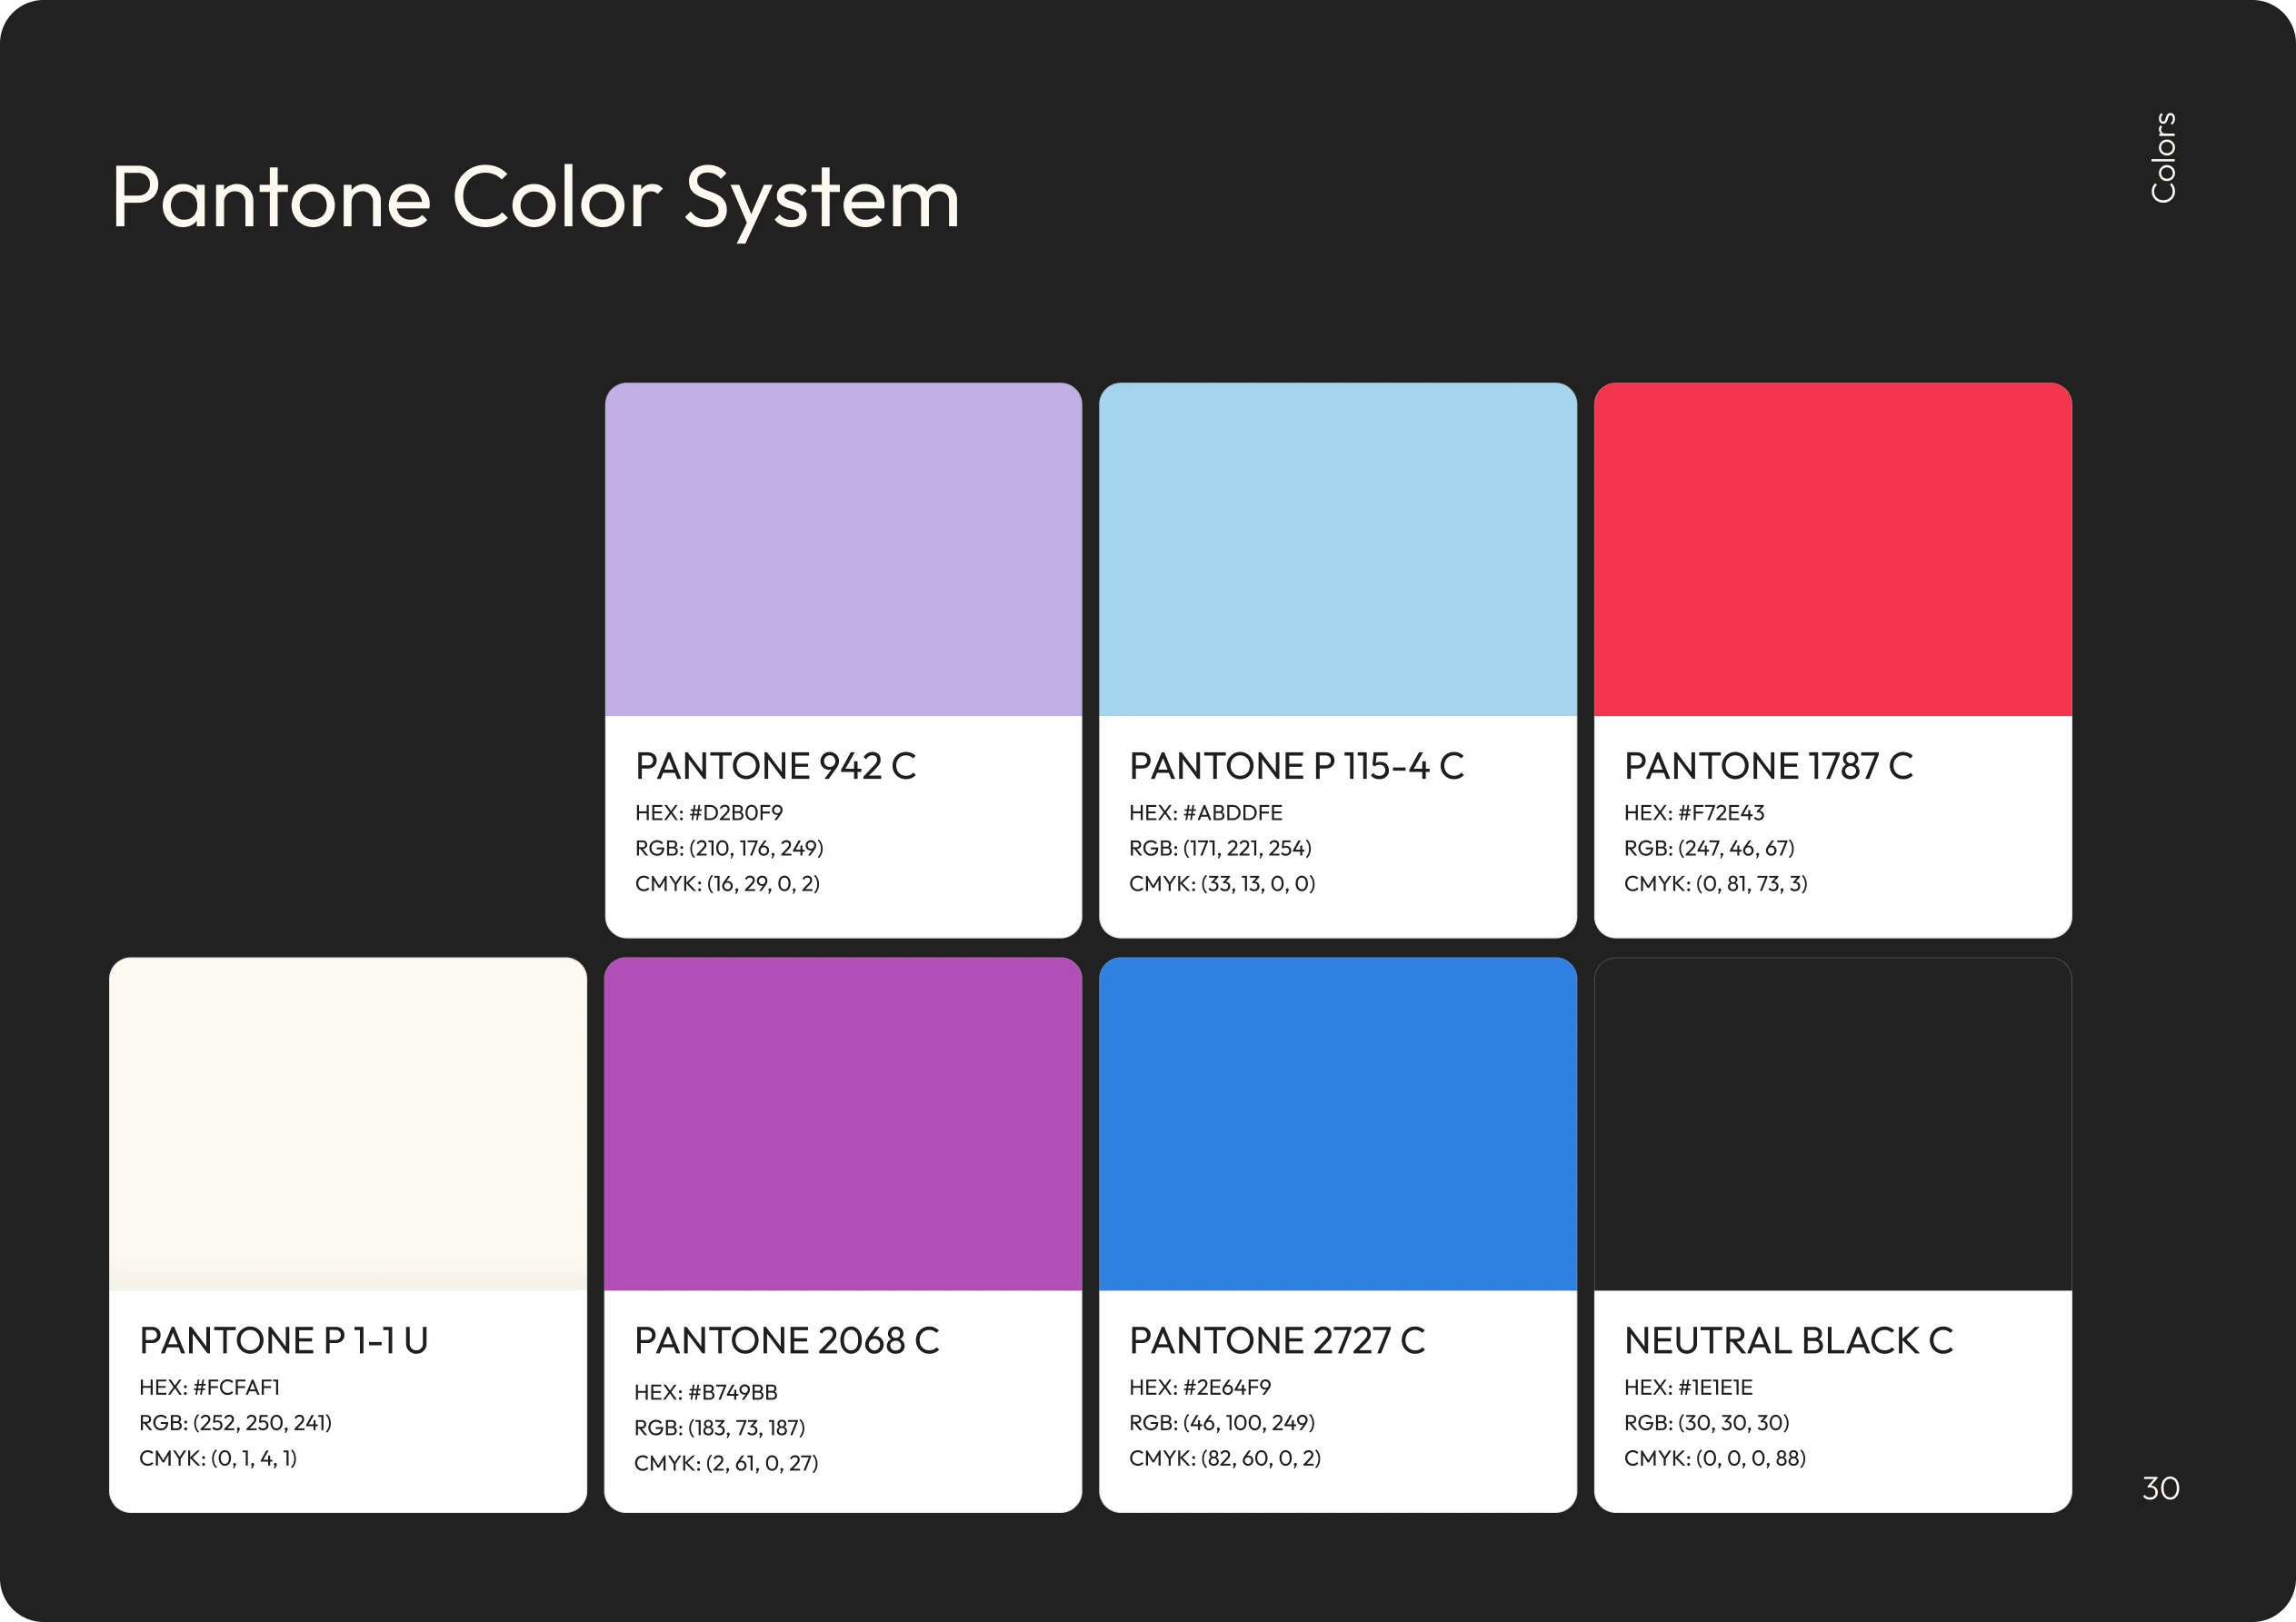Click the PANTONE P 1-1 U name heading
Screen dimensions: 2296x1622
(284, 1341)
